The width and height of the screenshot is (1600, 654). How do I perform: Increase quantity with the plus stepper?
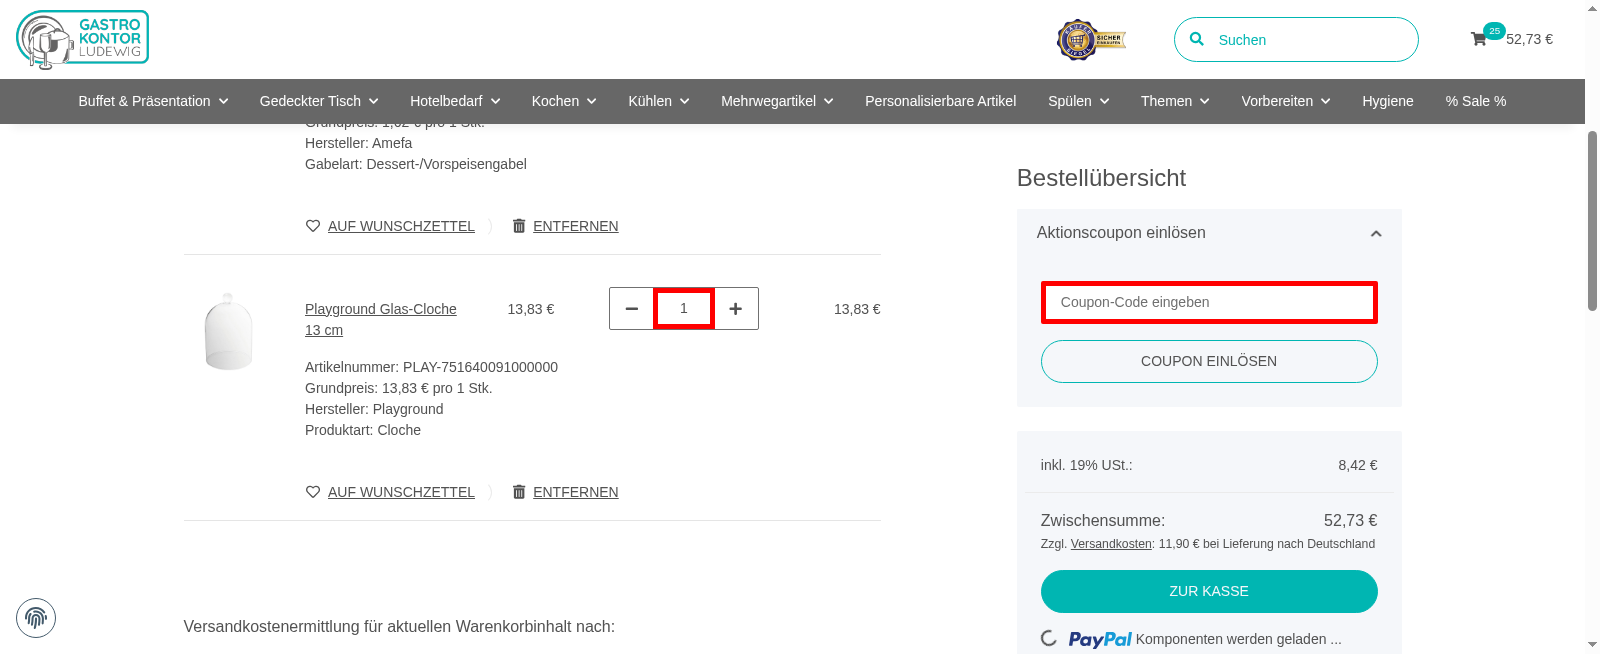[735, 308]
